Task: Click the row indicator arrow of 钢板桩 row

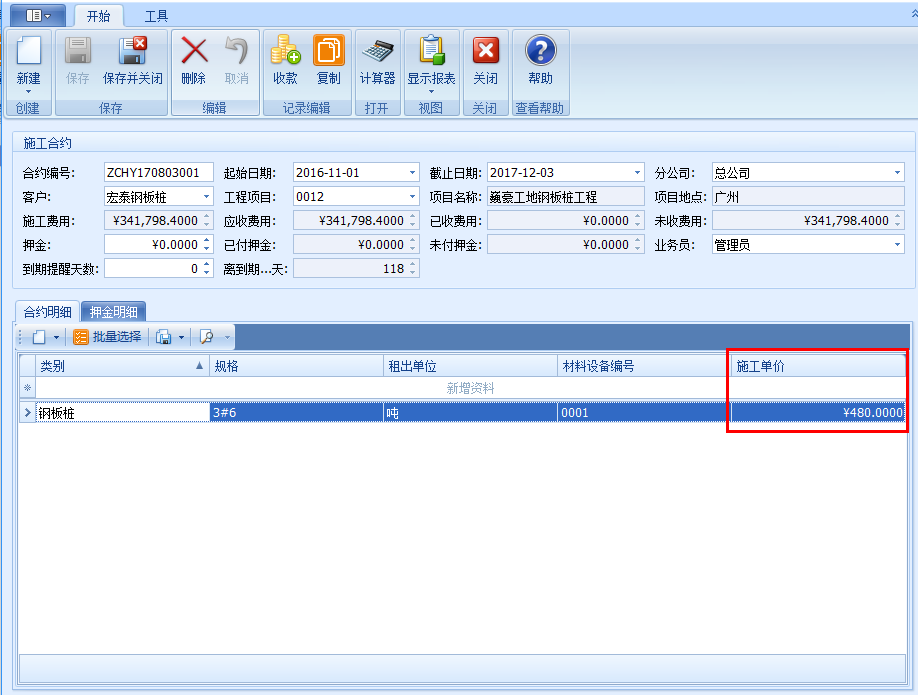Action: pyautogui.click(x=28, y=413)
